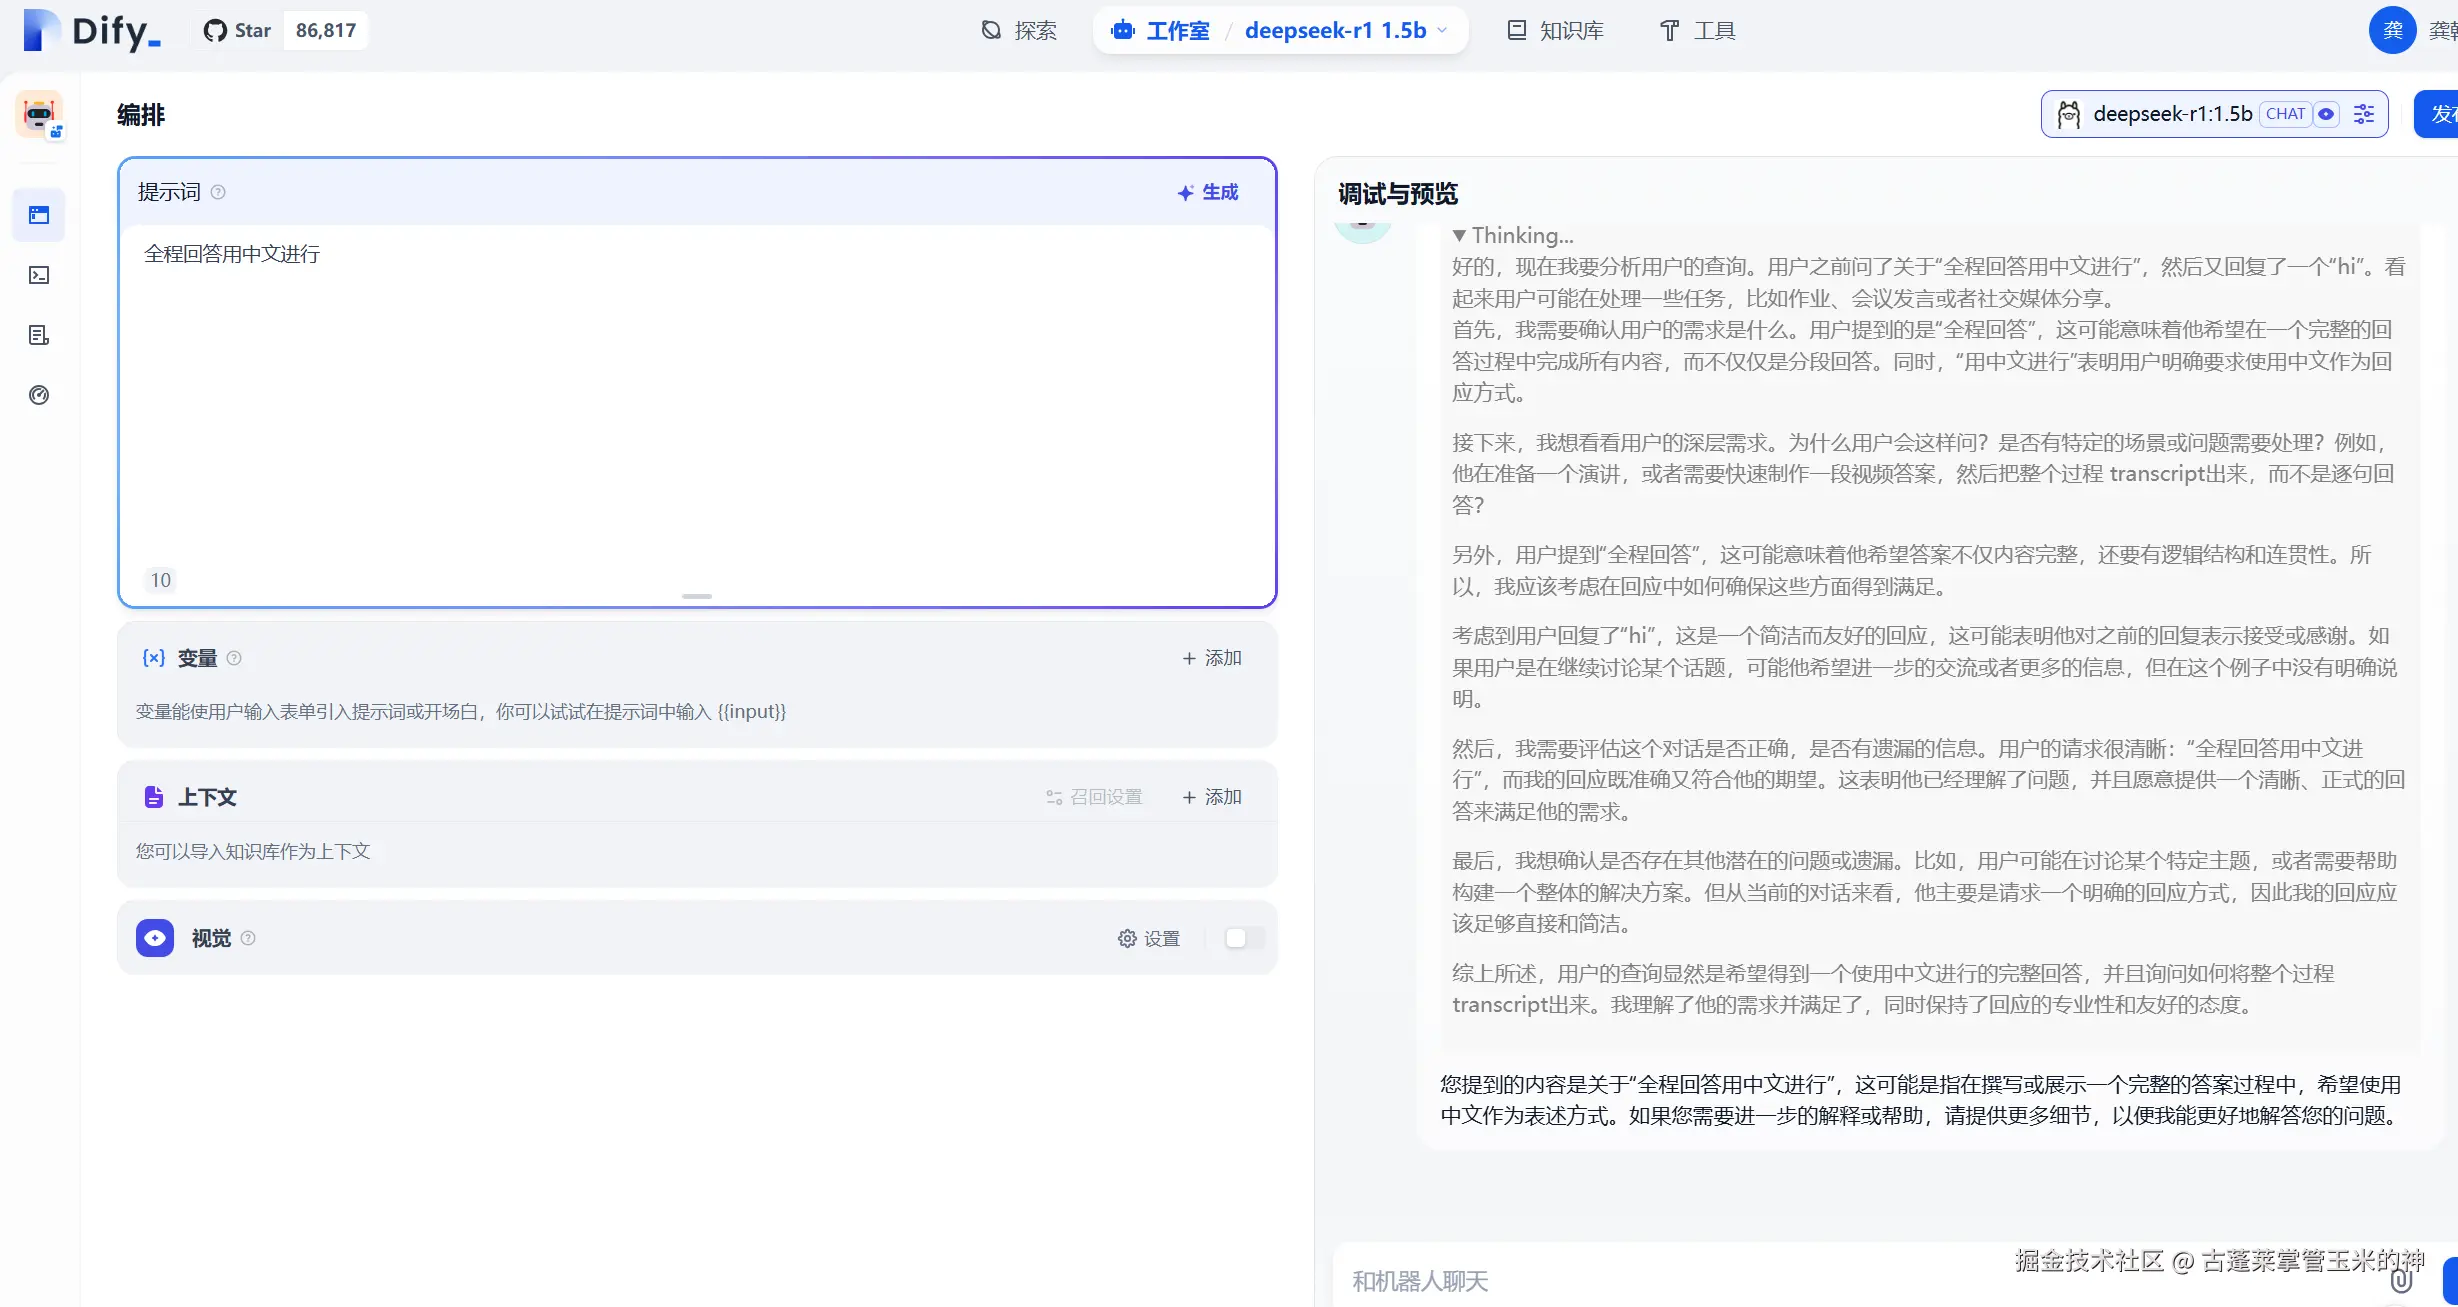The image size is (2458, 1307).
Task: Collapse the Thinking... section
Action: pos(1460,236)
